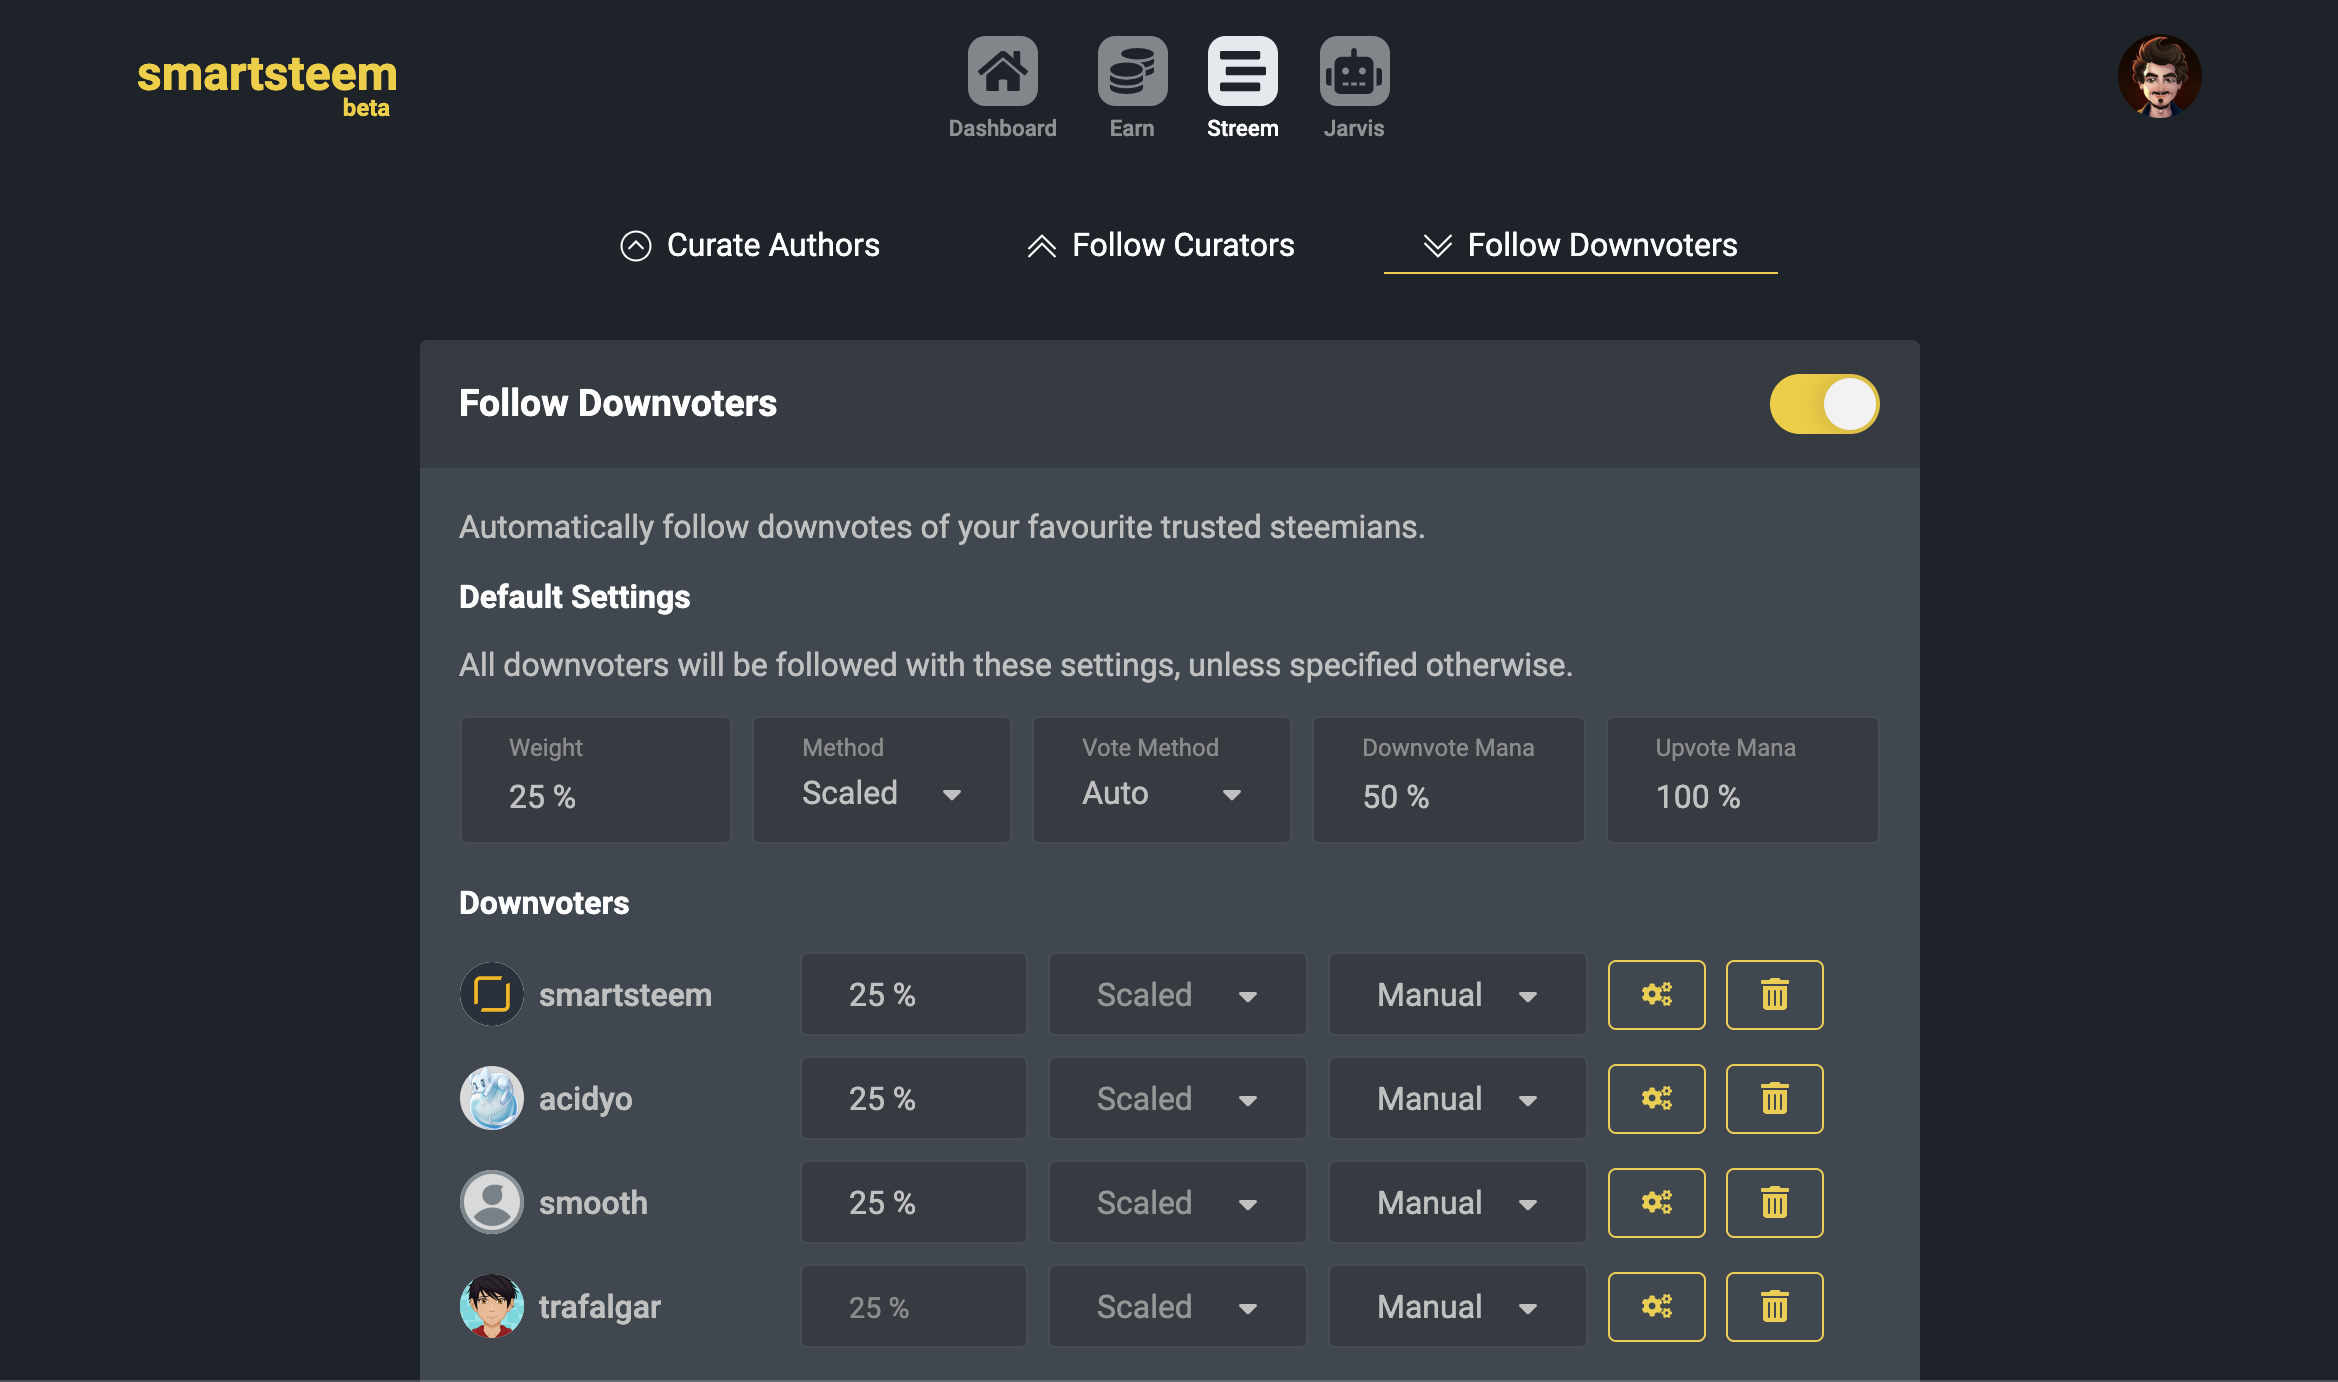This screenshot has width=2338, height=1382.
Task: Open the user profile avatar
Action: point(2159,77)
